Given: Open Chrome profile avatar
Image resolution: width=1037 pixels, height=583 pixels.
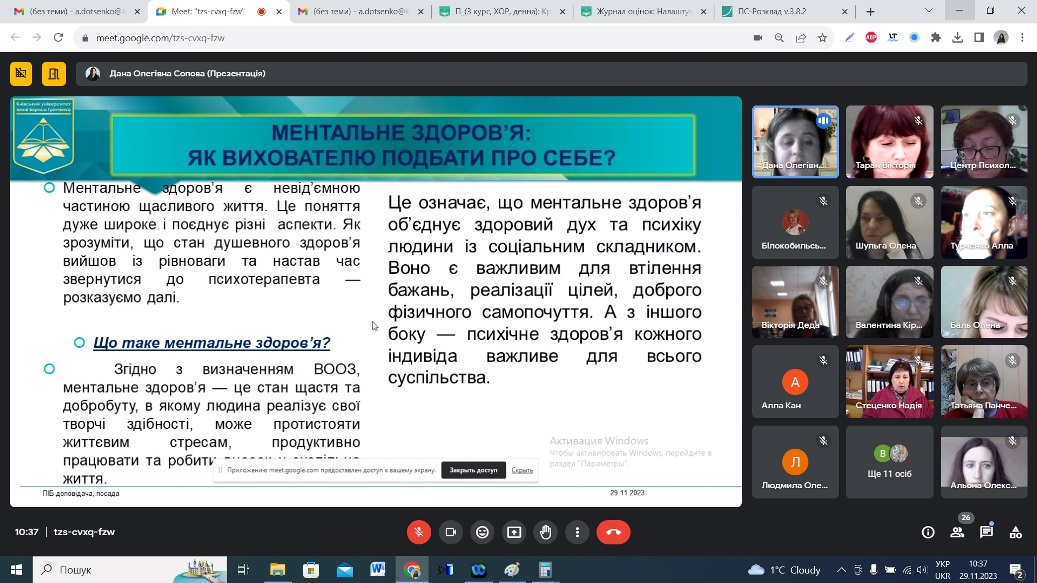Looking at the screenshot, I should 1001,38.
